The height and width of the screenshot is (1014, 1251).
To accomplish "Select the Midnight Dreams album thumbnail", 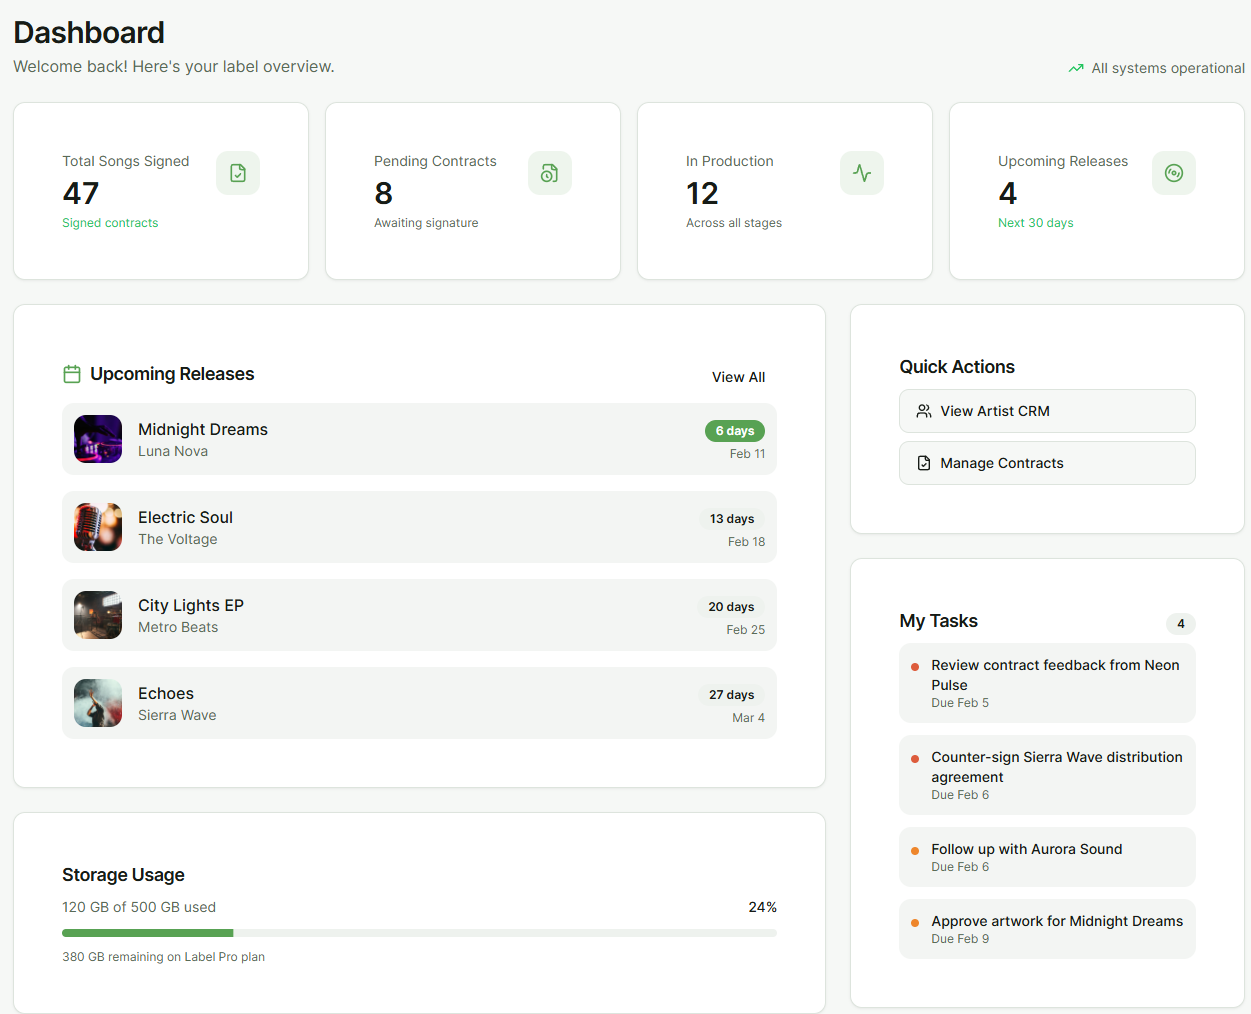I will click(98, 439).
